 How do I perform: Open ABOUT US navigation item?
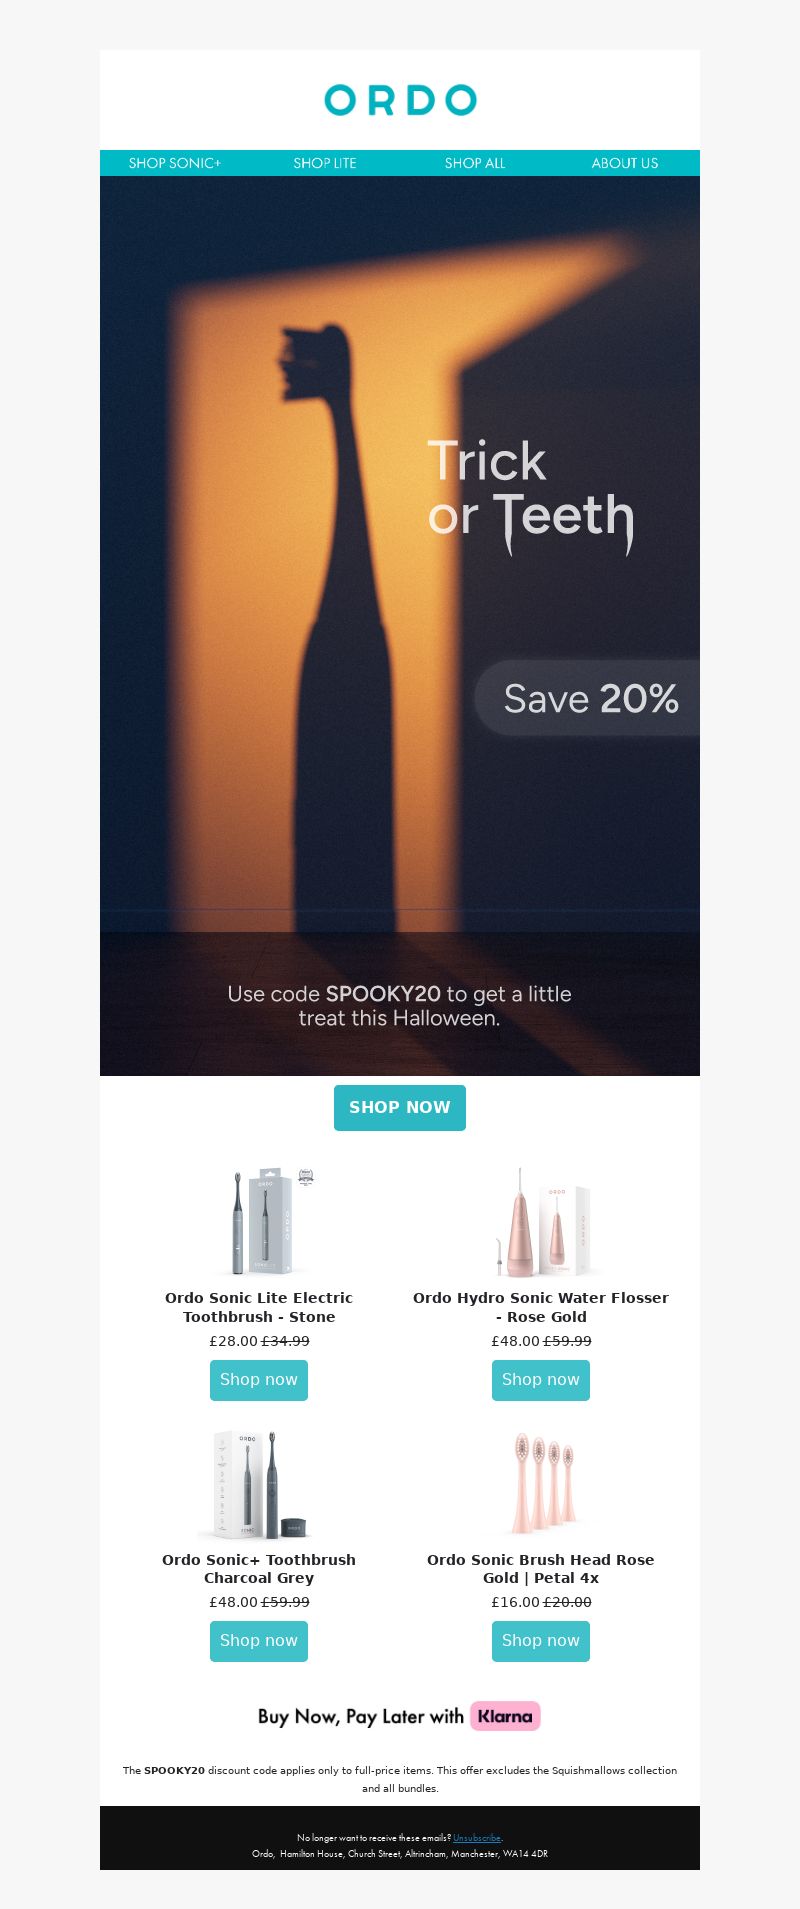[625, 163]
